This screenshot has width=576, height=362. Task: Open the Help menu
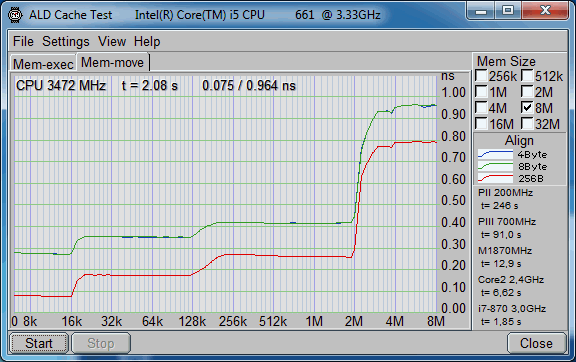pos(147,41)
